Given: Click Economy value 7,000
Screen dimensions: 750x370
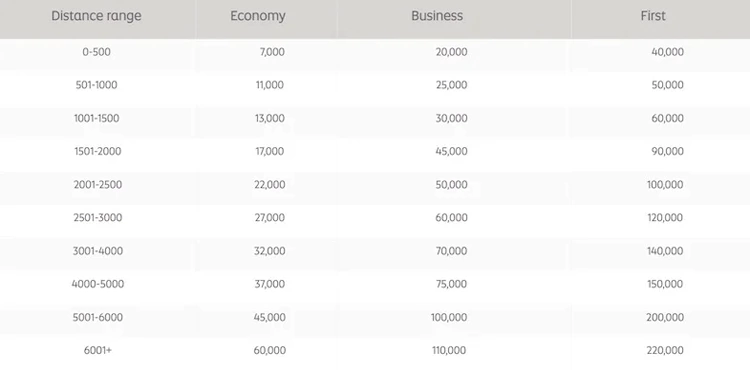Looking at the screenshot, I should [x=272, y=52].
